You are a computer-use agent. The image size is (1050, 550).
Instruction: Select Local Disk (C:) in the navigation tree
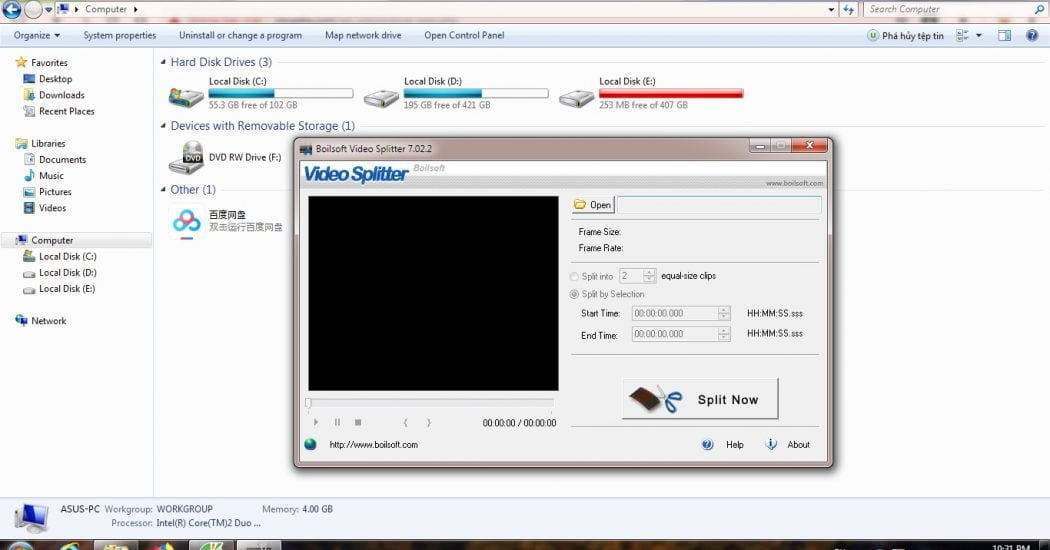pyautogui.click(x=68, y=257)
